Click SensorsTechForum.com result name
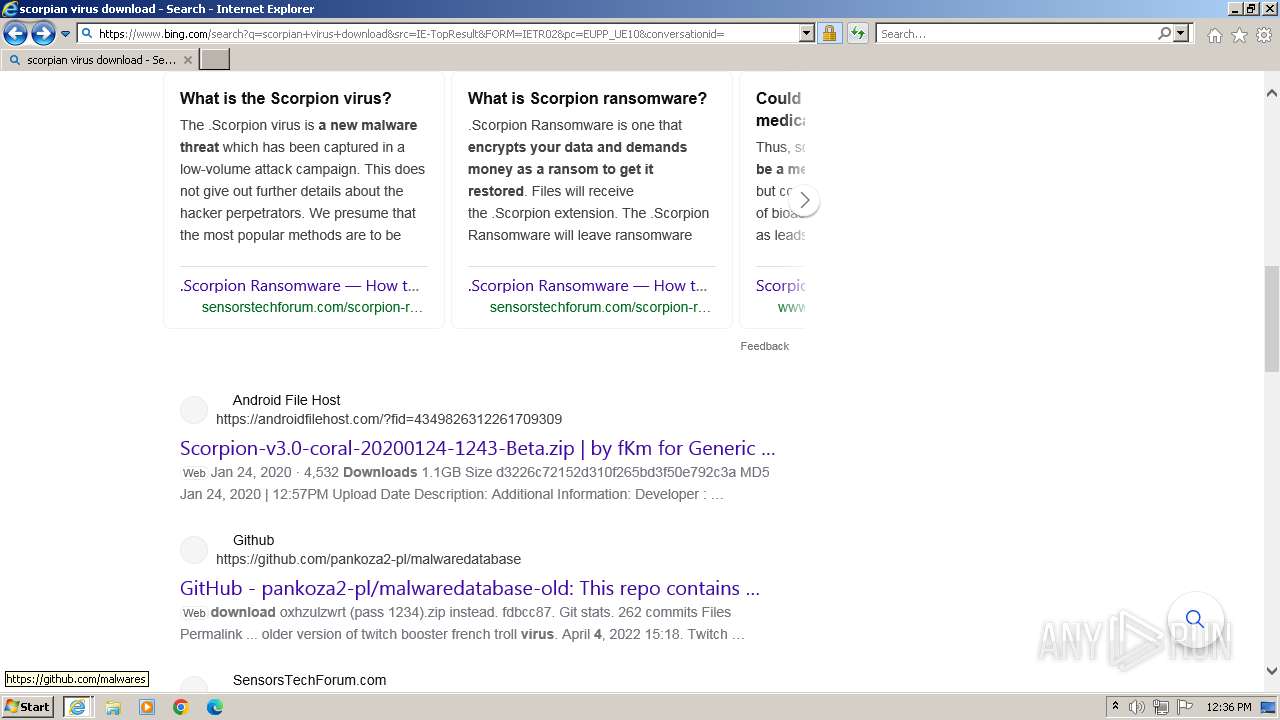The width and height of the screenshot is (1280, 720). pos(309,680)
